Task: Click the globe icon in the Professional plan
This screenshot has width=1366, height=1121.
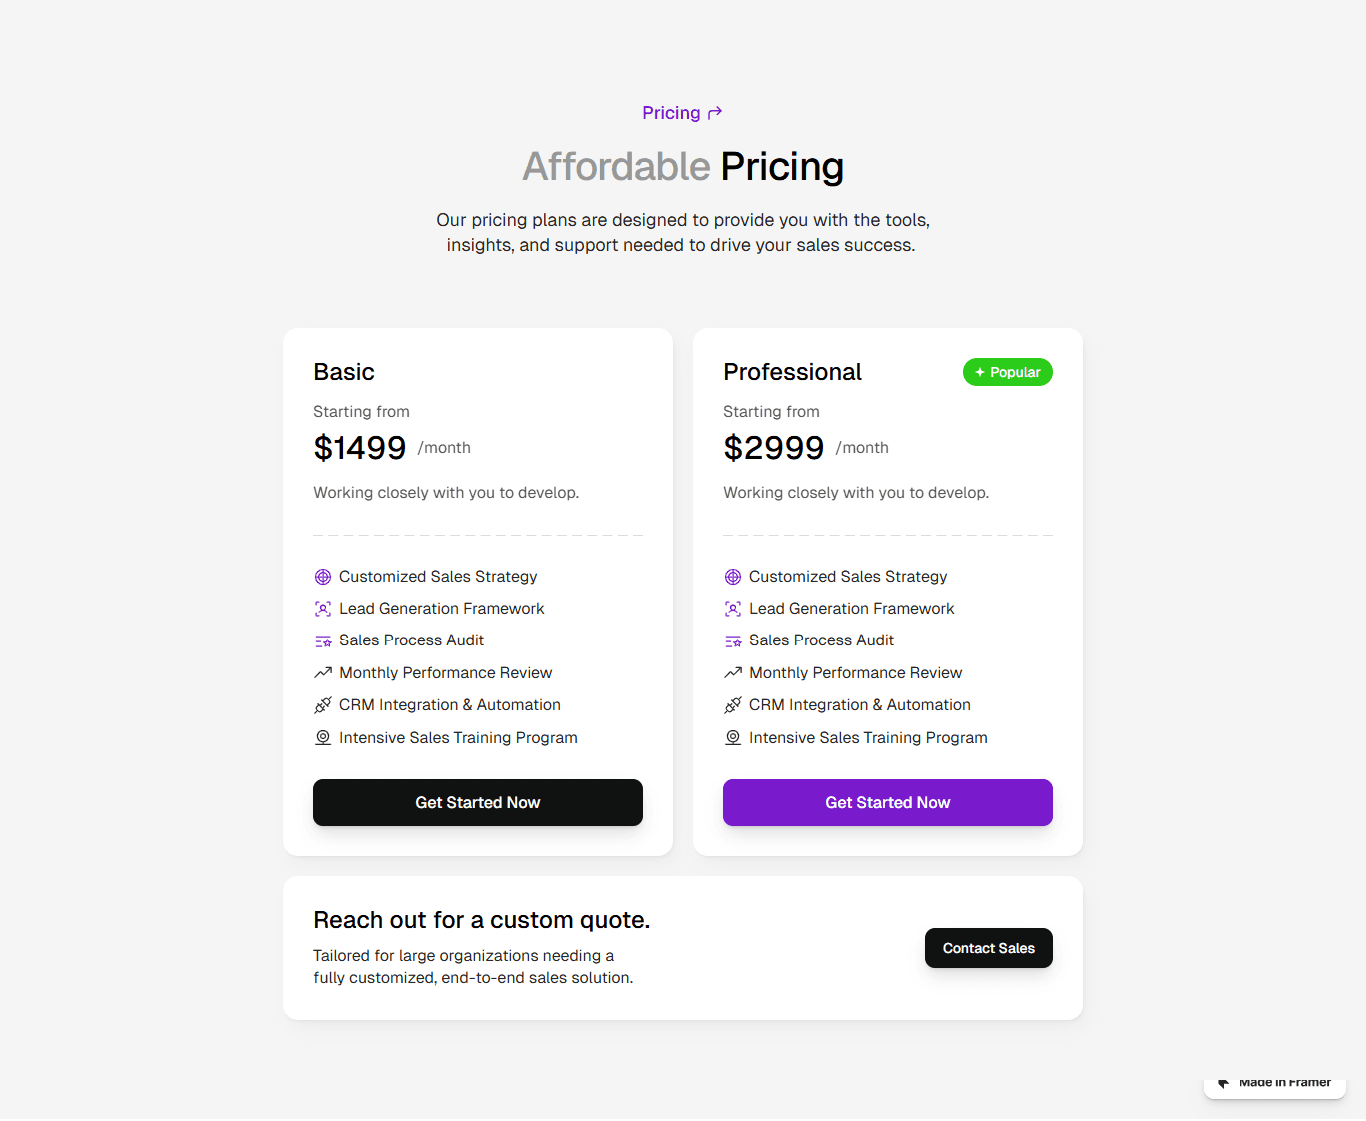Action: (x=733, y=577)
